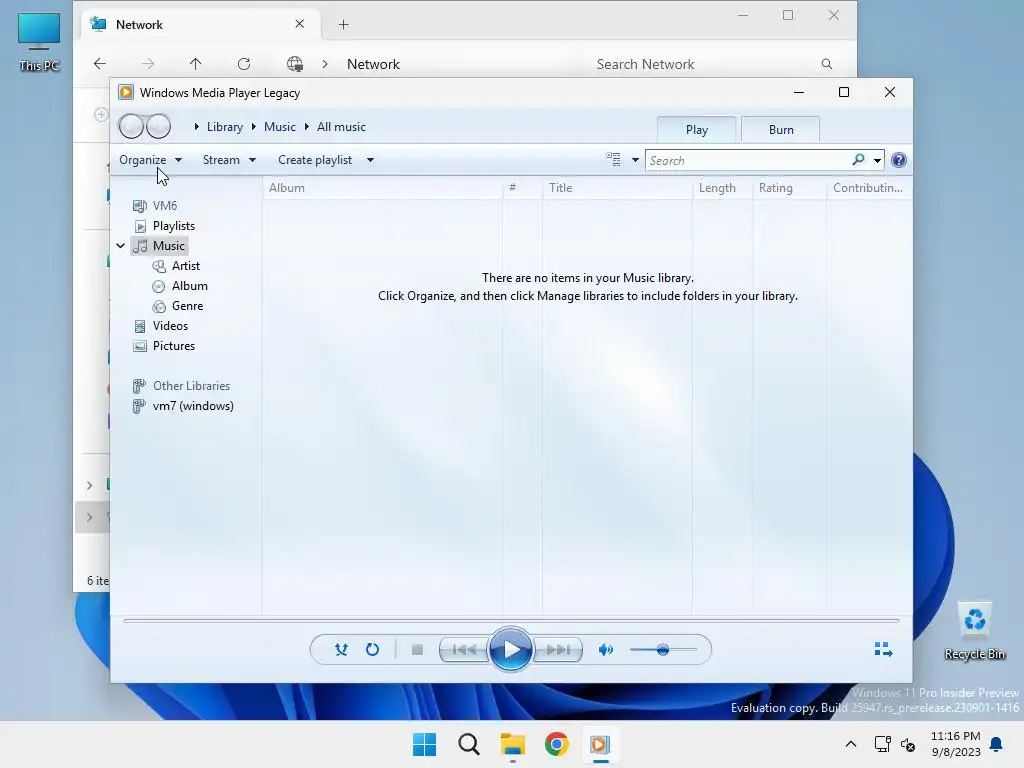Collapse the Music tree node
This screenshot has width=1024, height=768.
tap(121, 246)
